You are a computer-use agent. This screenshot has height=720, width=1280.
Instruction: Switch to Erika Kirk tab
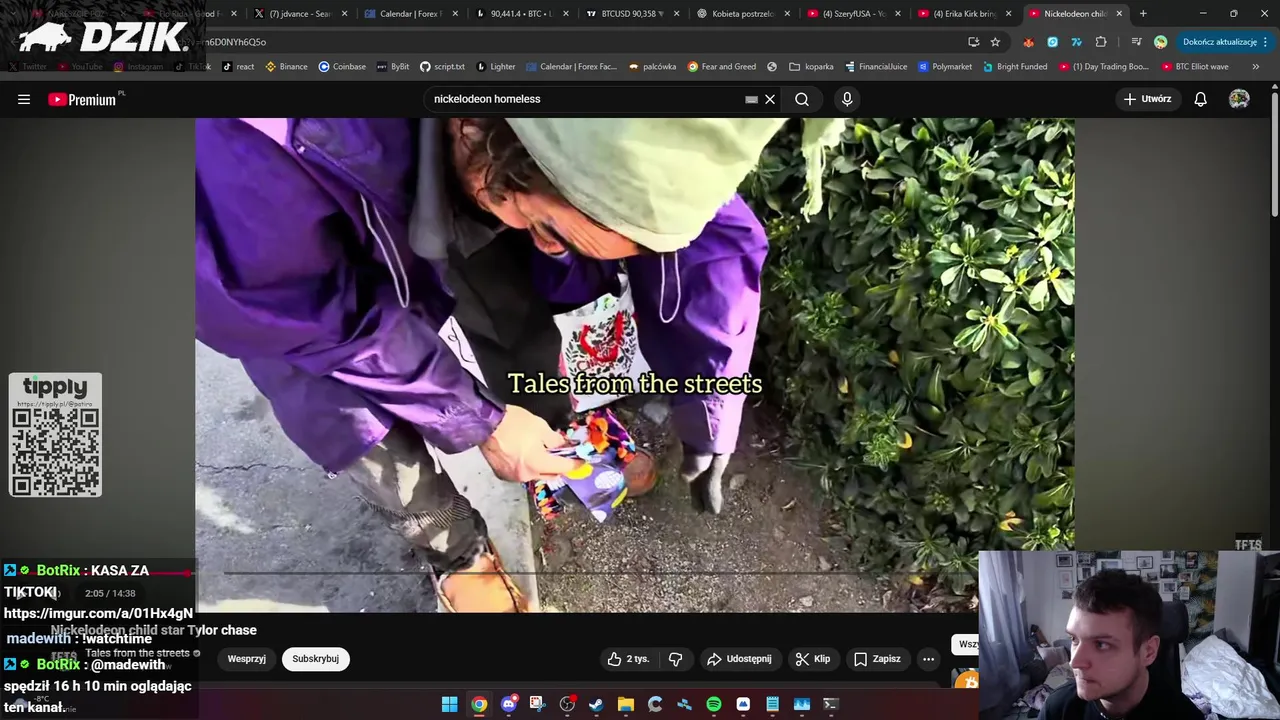tap(963, 13)
